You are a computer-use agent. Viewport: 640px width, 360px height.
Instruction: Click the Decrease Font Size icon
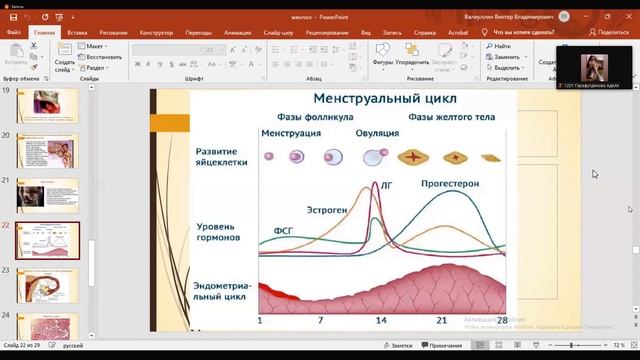[x=244, y=50]
